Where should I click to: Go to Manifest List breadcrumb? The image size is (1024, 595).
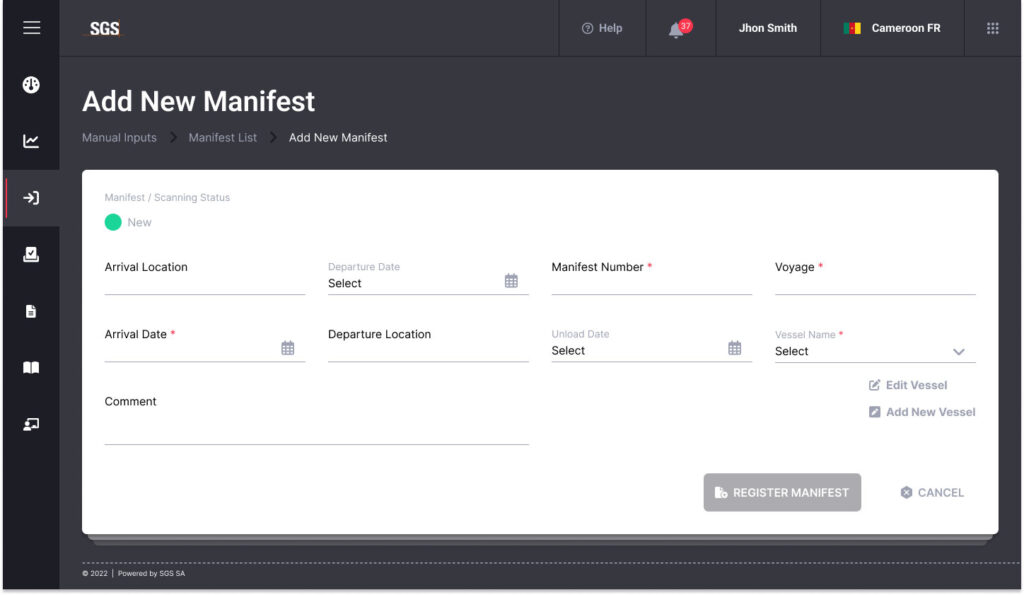223,138
